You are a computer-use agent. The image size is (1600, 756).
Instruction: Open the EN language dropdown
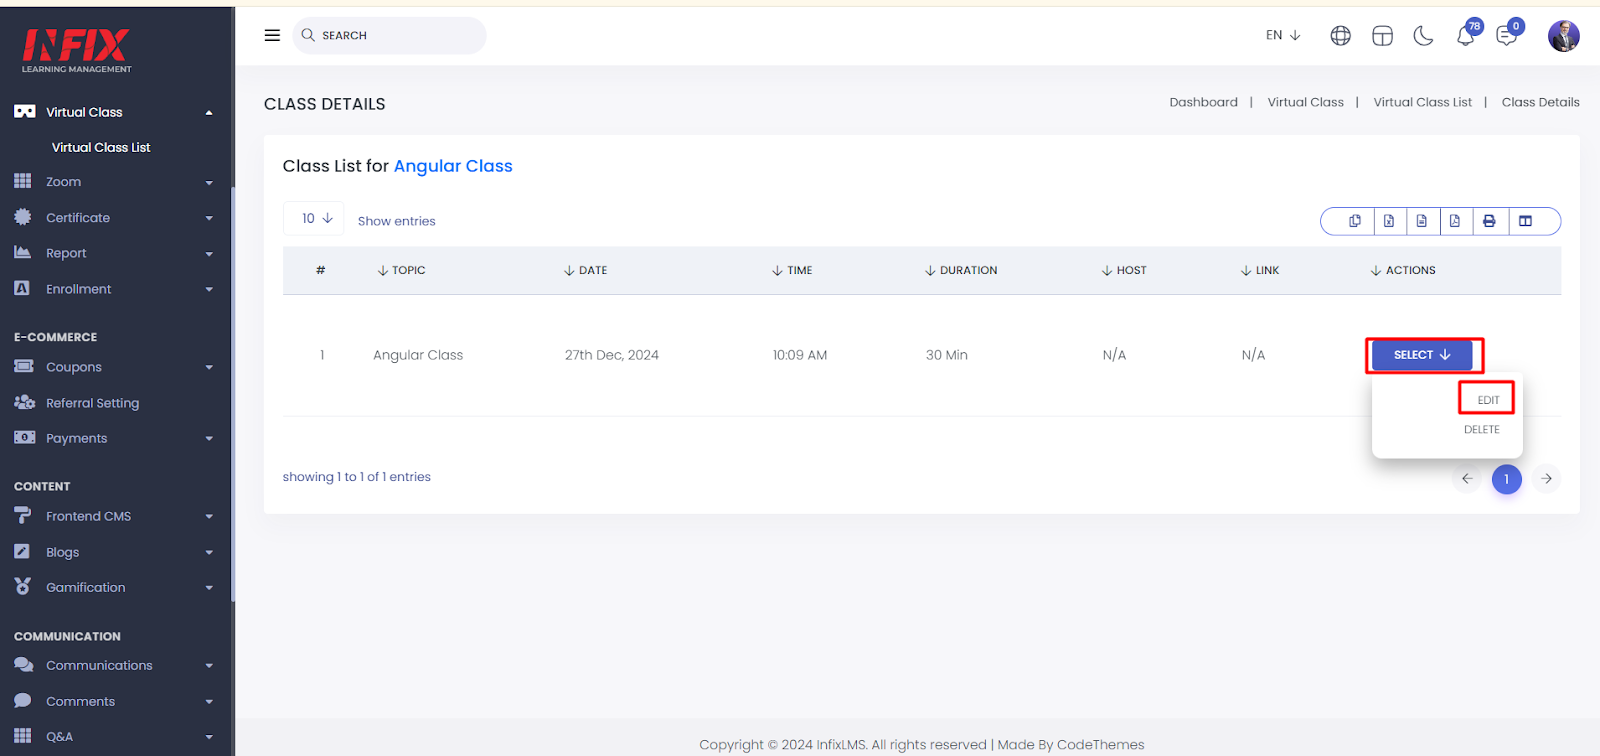[x=1283, y=35]
